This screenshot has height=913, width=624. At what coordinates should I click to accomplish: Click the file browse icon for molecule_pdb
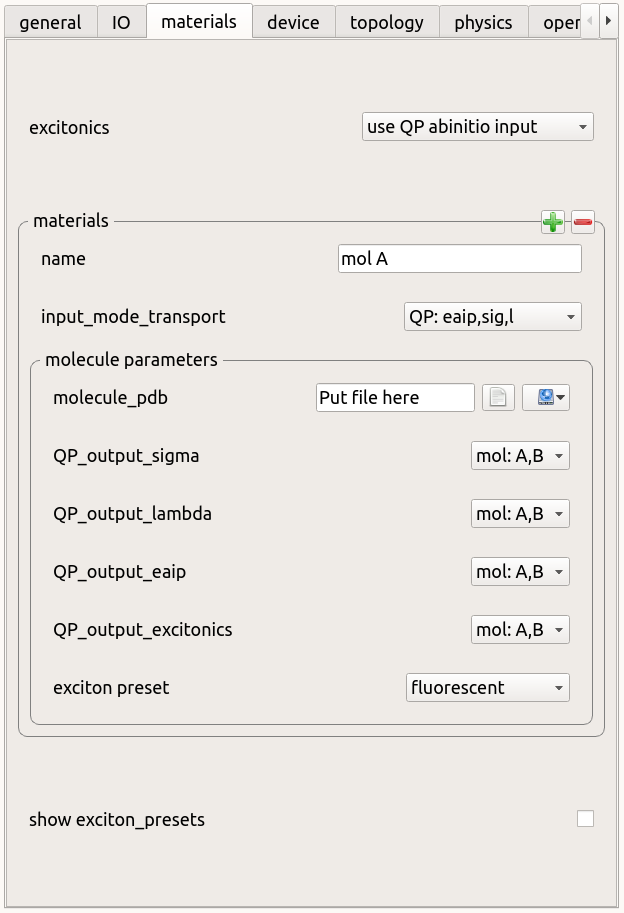coord(498,398)
